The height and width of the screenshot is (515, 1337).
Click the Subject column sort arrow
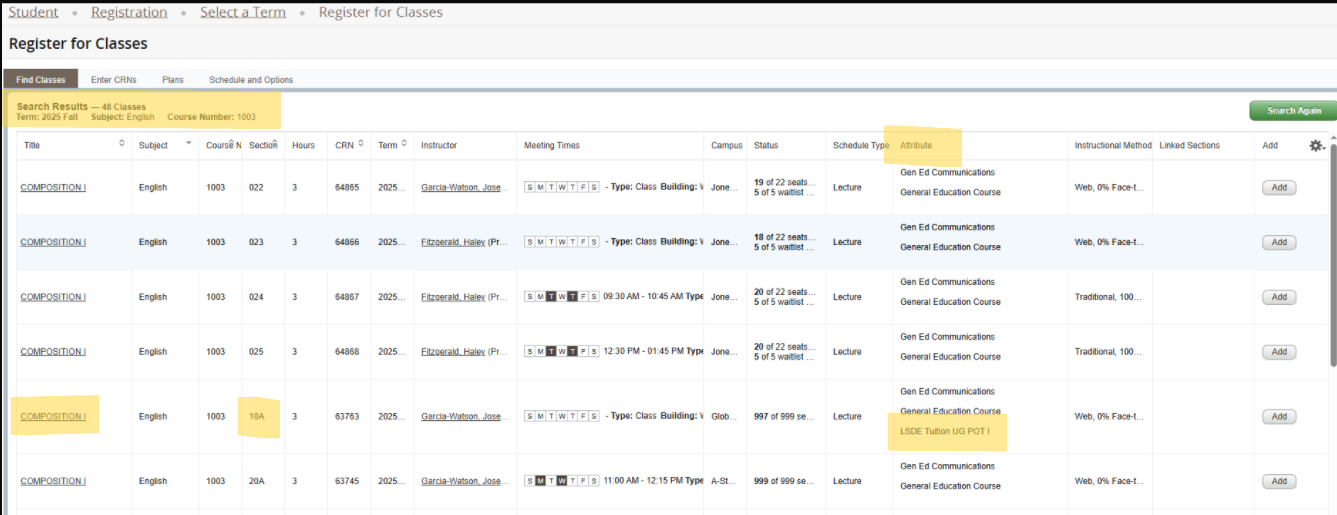pos(188,143)
